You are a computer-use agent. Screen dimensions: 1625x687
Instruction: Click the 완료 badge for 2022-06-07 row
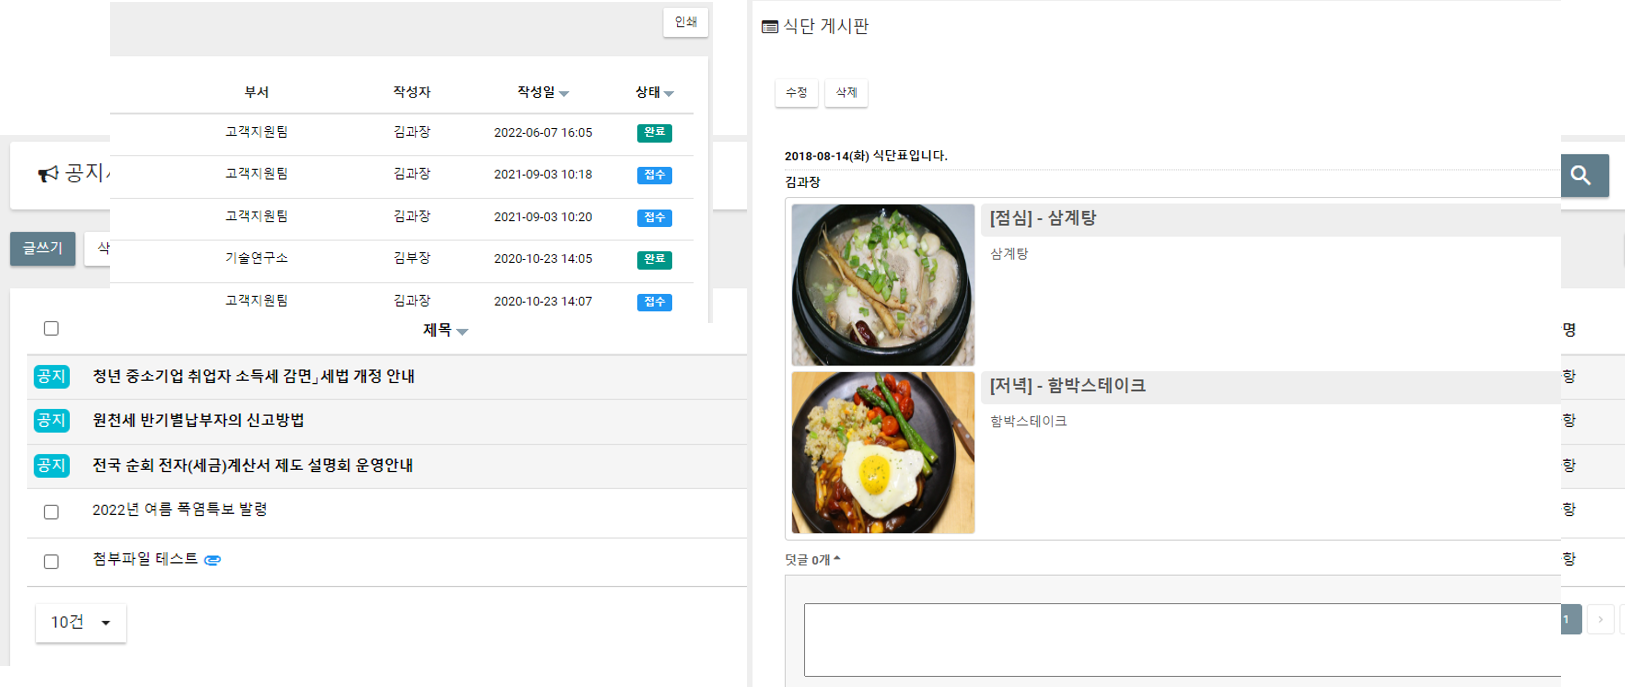click(654, 132)
